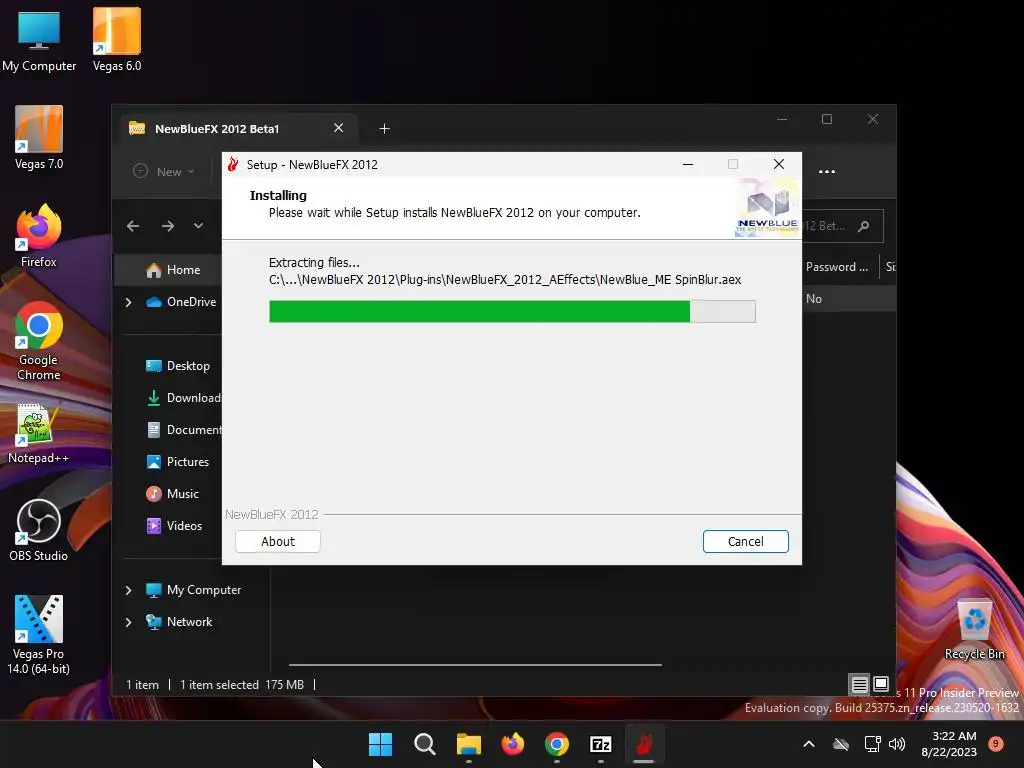Click the installation progress bar

[x=512, y=312]
